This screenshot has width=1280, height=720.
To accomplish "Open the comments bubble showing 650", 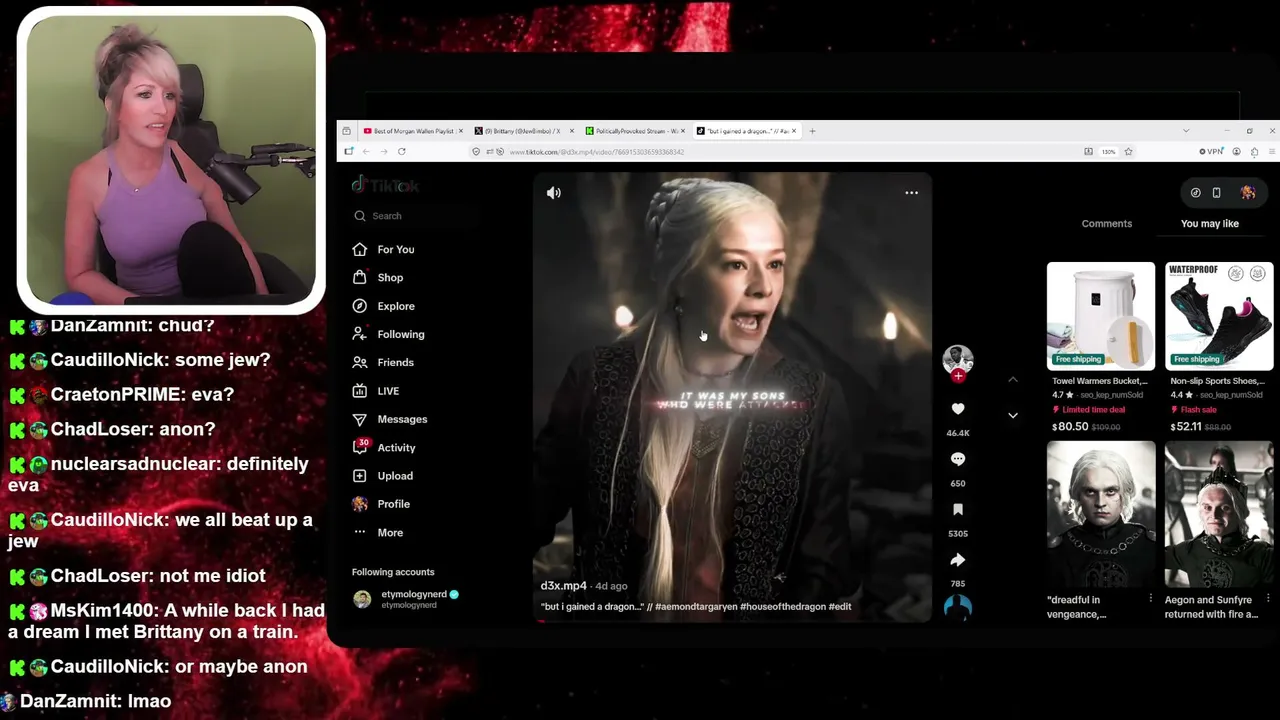I will point(958,459).
